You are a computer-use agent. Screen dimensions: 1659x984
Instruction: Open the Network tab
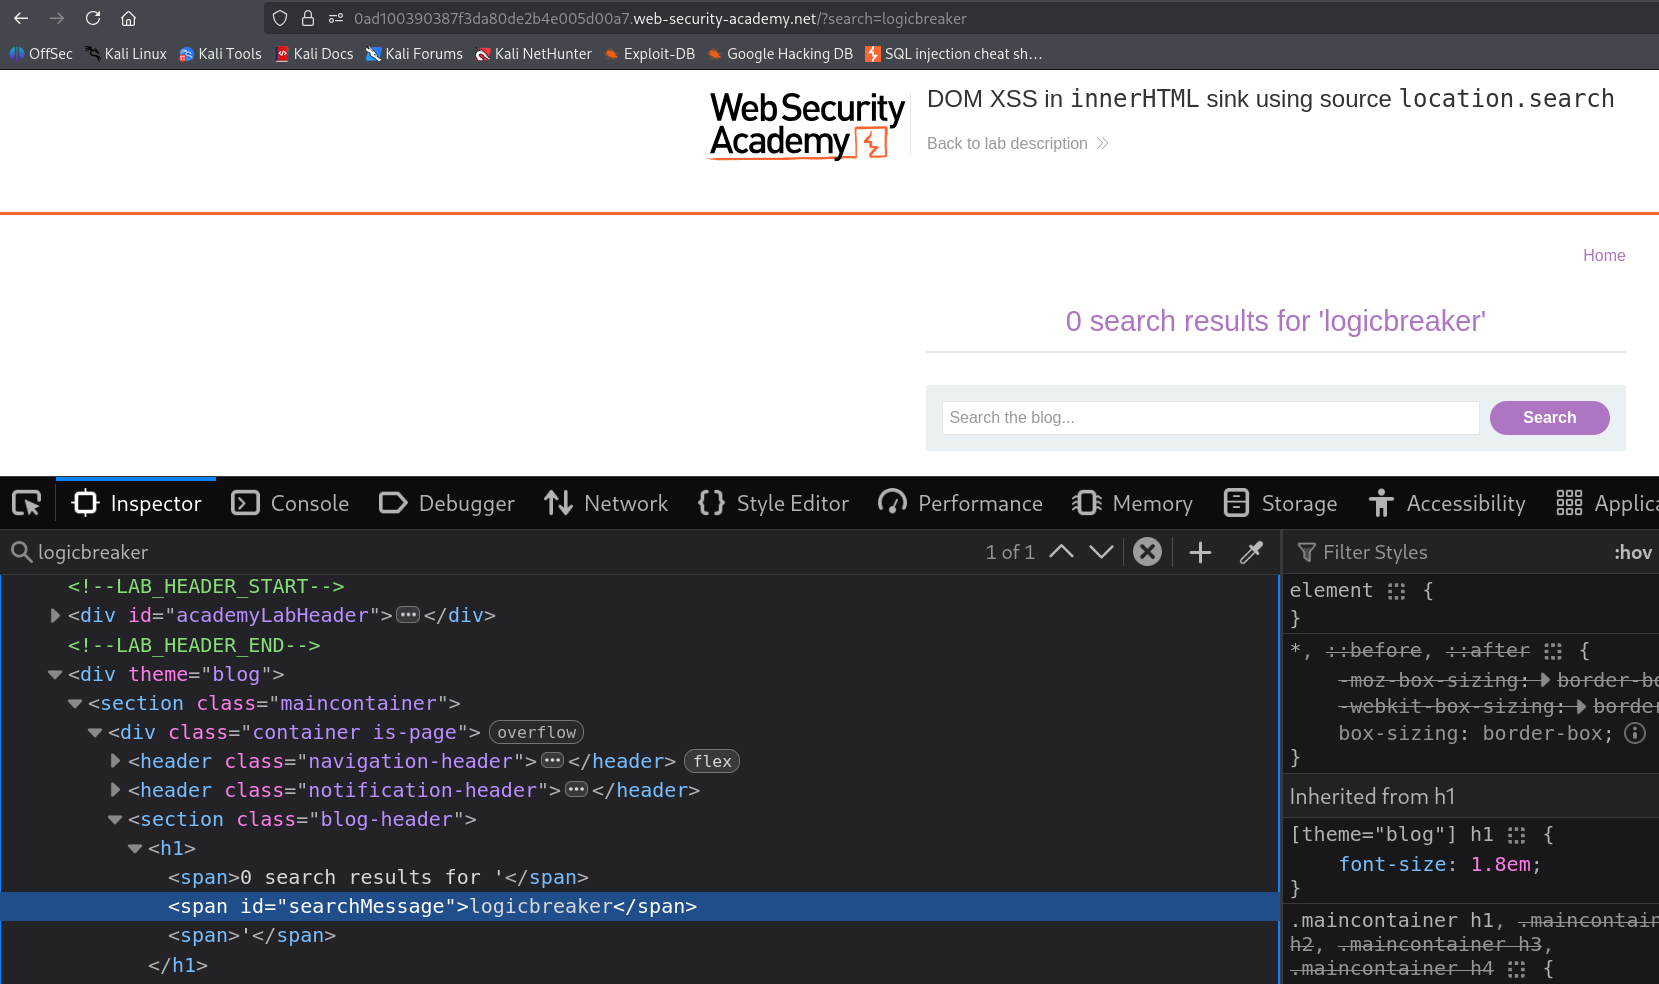[606, 503]
